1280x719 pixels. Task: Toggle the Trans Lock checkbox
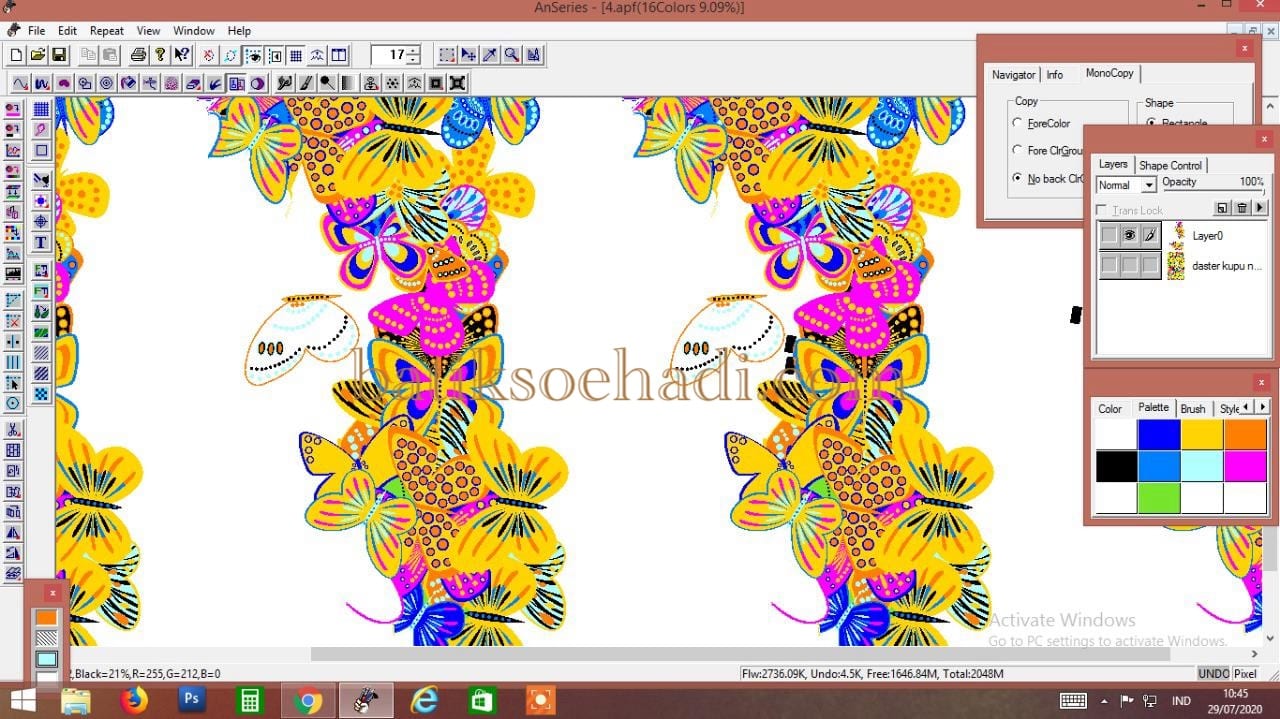(x=1102, y=211)
